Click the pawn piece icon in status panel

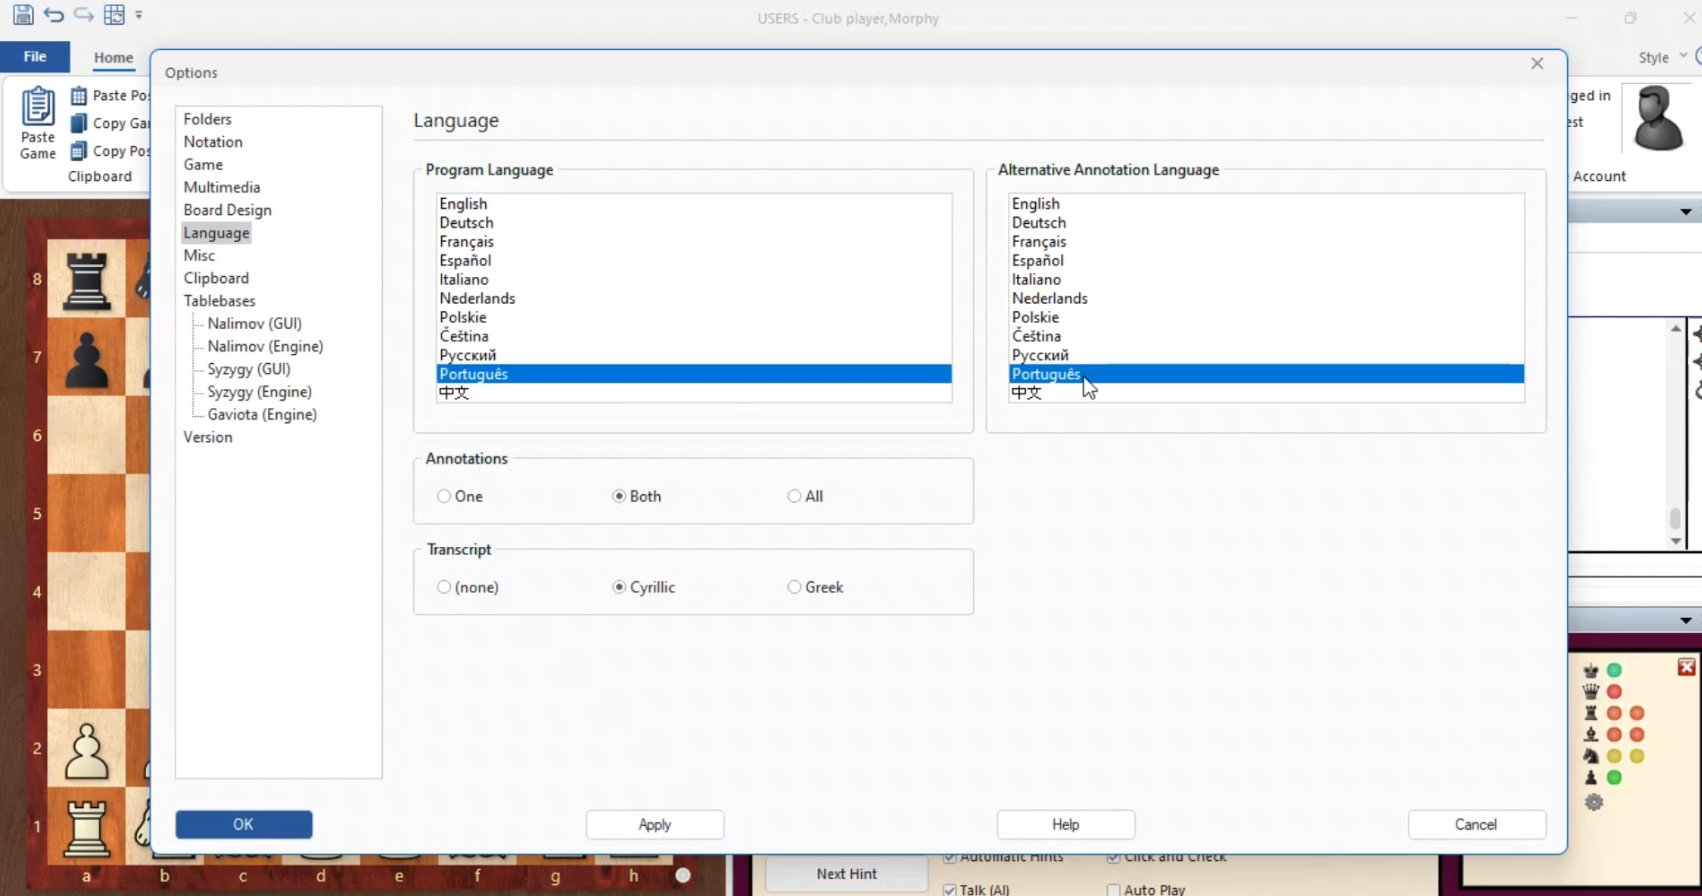pyautogui.click(x=1591, y=777)
